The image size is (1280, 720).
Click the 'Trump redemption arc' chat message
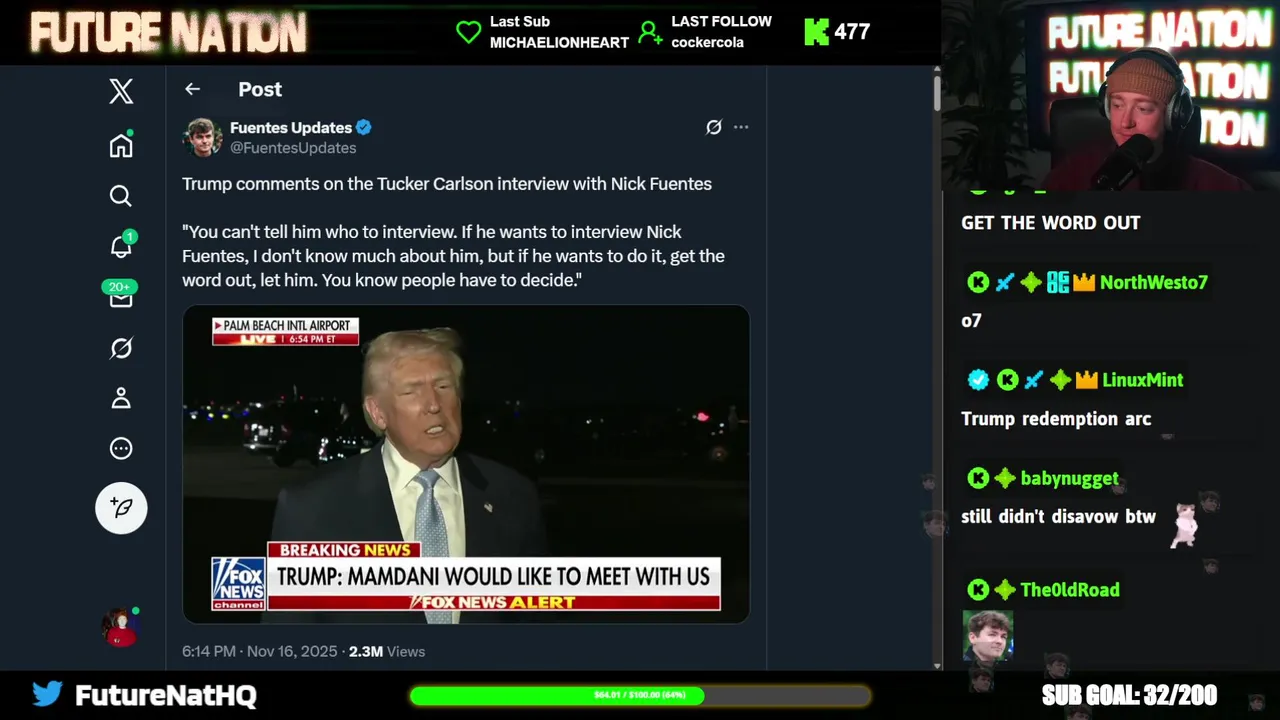[x=1056, y=419]
